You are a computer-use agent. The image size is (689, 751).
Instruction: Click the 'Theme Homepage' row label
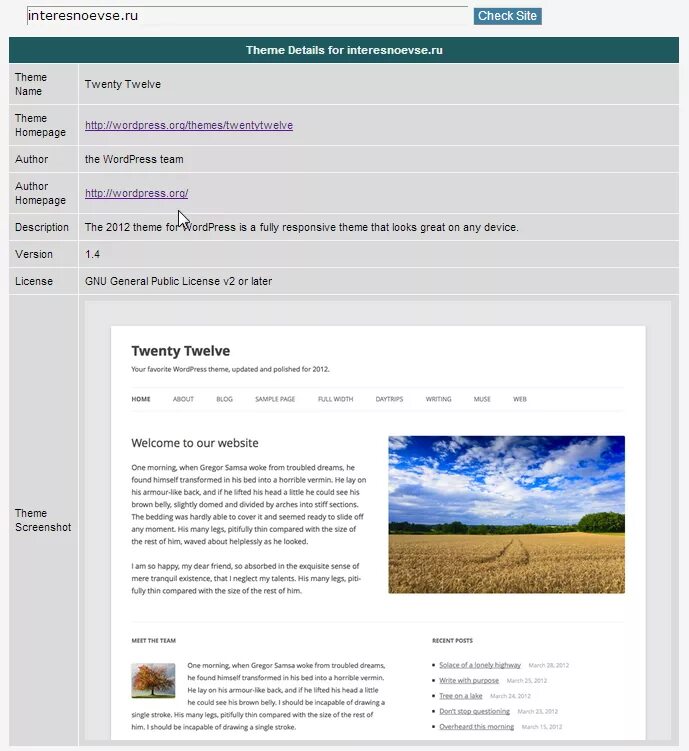[40, 125]
